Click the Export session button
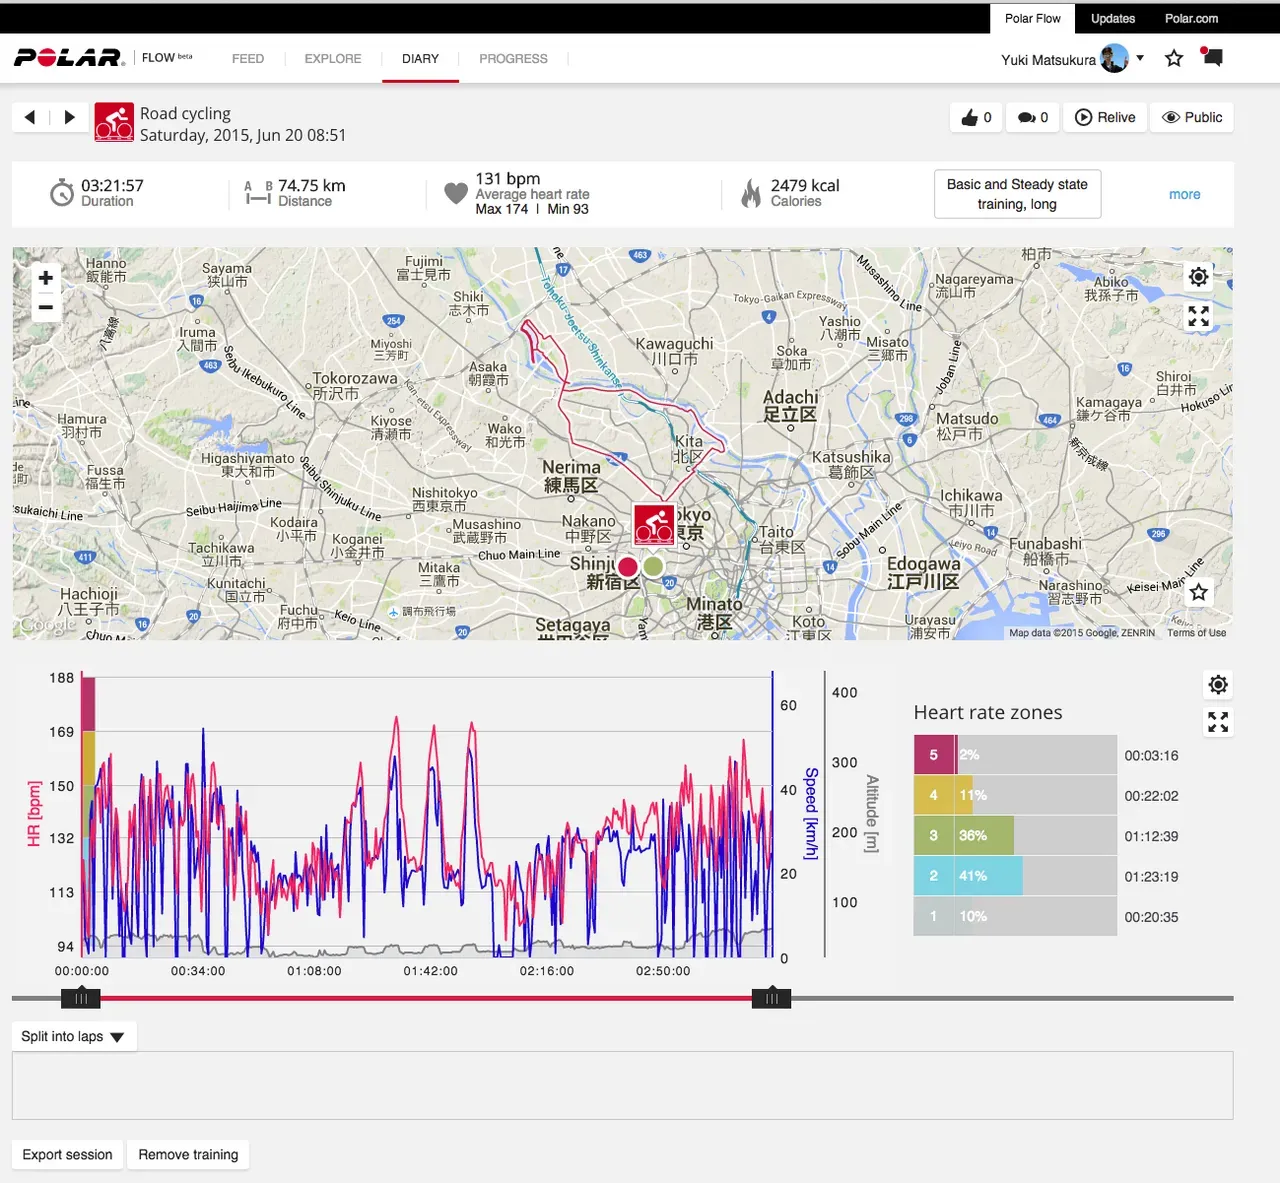Screen dimensions: 1280x1183 pos(67,1155)
